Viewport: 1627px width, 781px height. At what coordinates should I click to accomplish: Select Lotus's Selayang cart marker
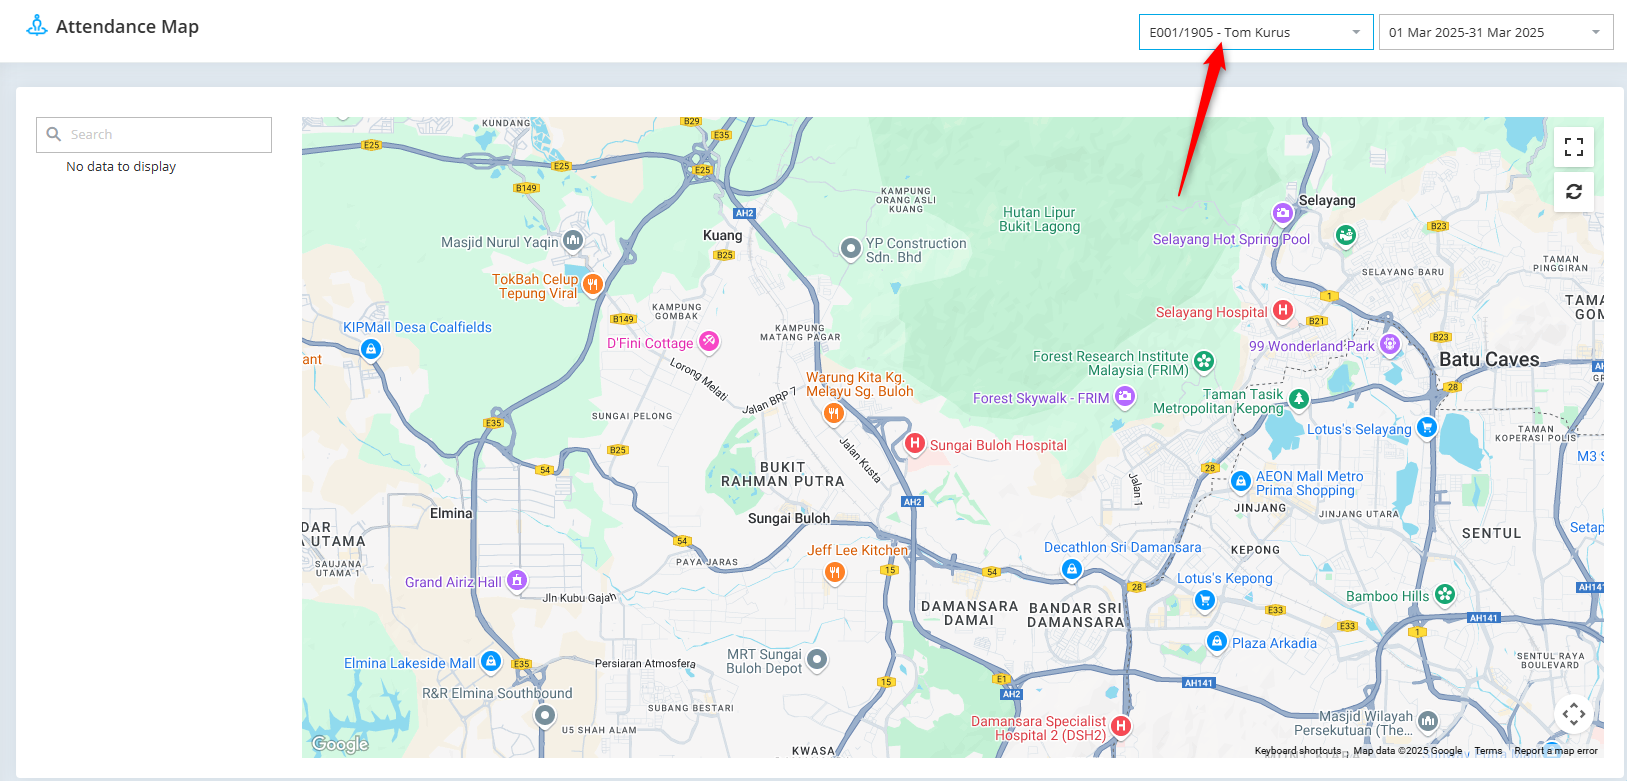point(1426,427)
